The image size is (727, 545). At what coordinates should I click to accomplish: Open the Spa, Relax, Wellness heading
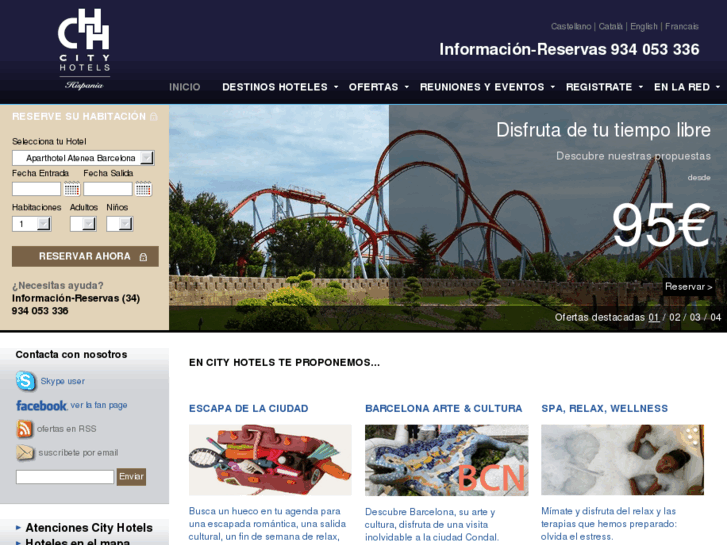(x=605, y=409)
